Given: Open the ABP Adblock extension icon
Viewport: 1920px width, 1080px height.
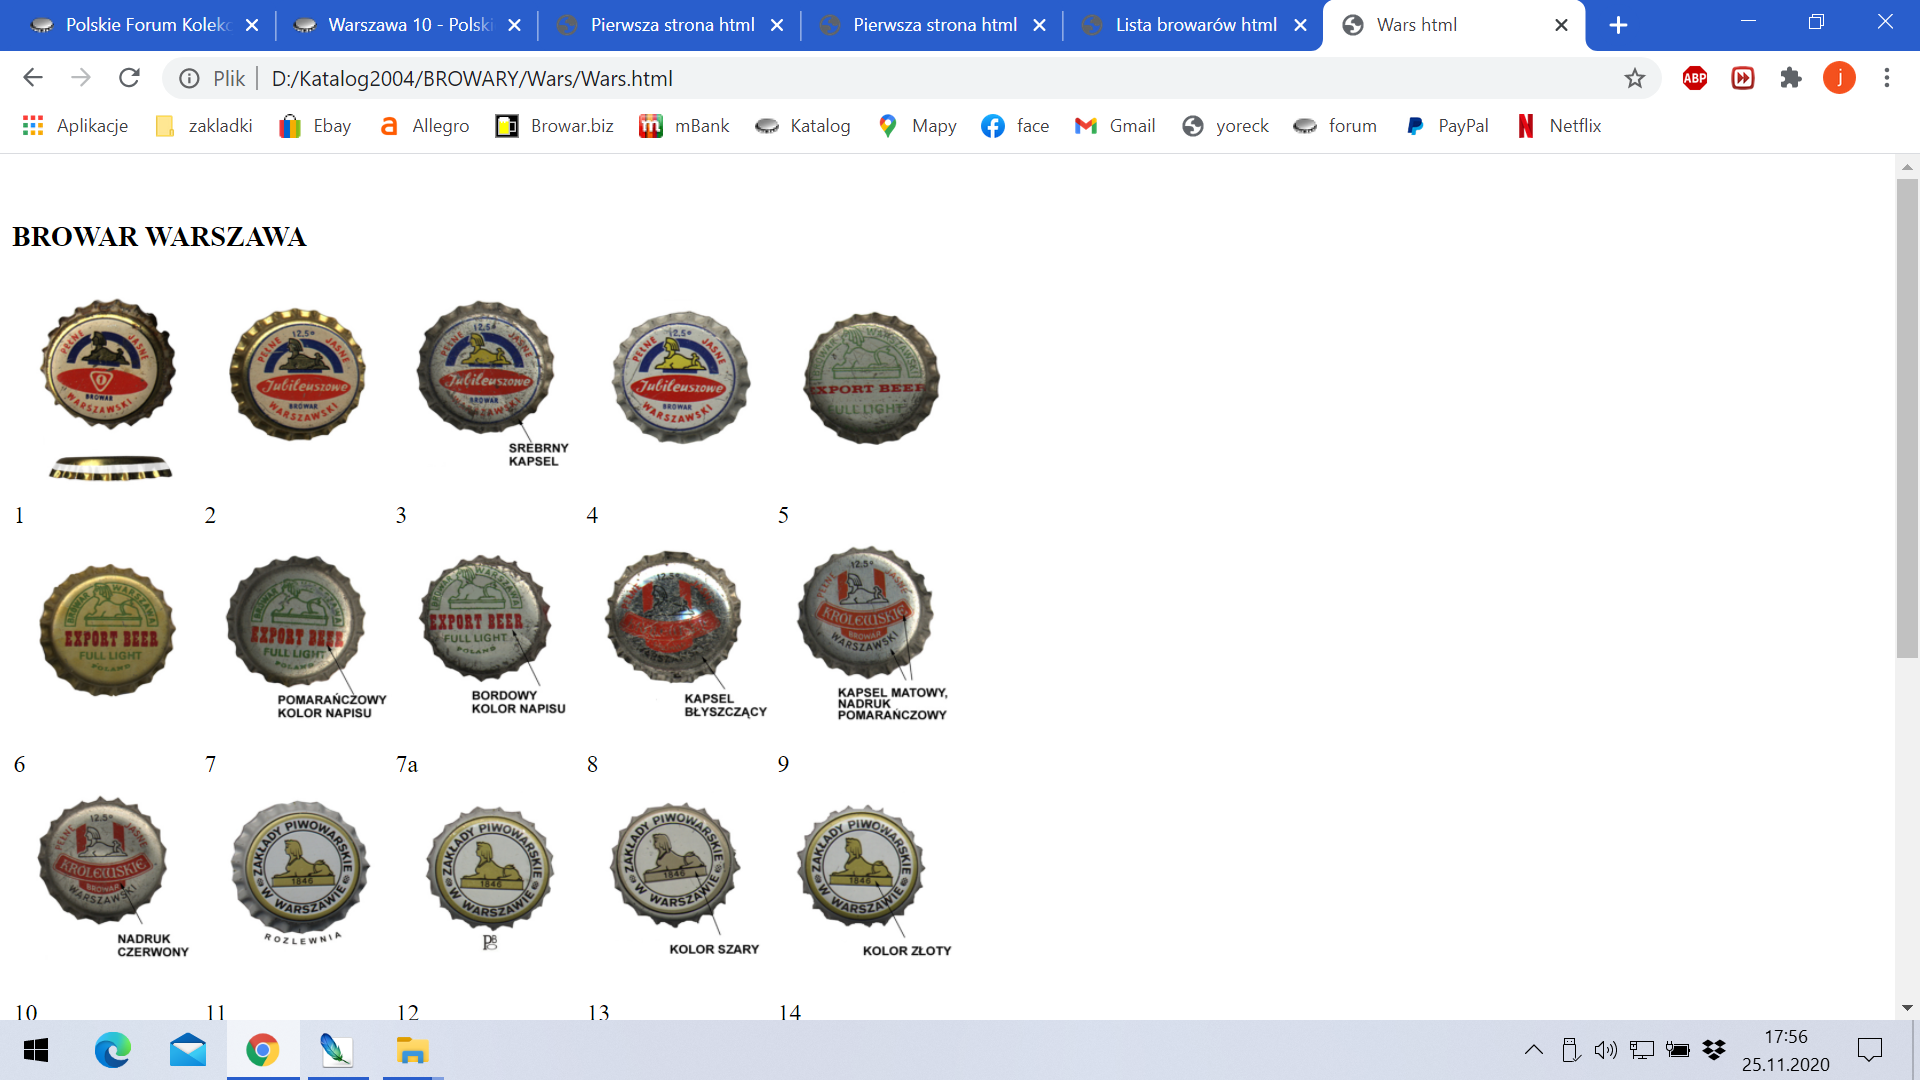Looking at the screenshot, I should pyautogui.click(x=1695, y=78).
